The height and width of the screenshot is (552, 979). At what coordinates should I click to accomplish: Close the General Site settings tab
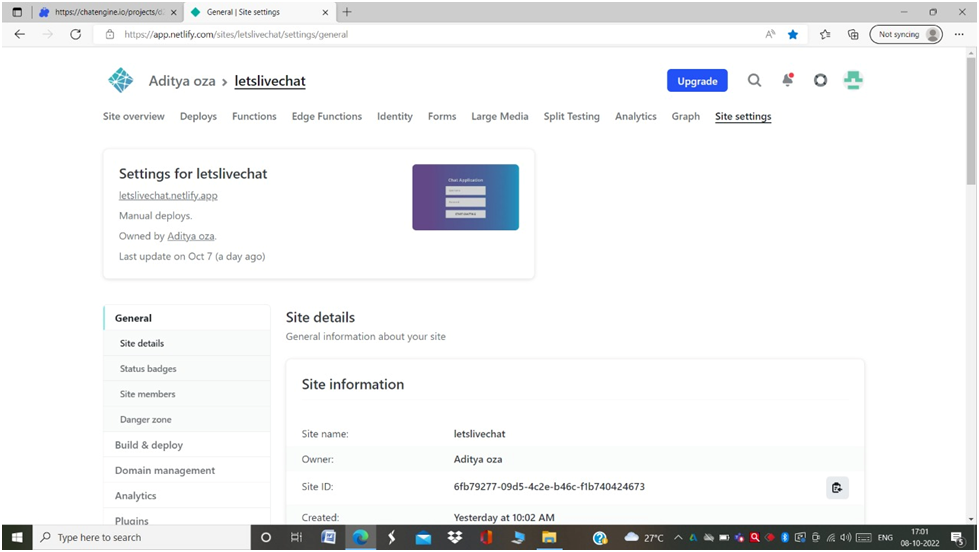[x=325, y=12]
